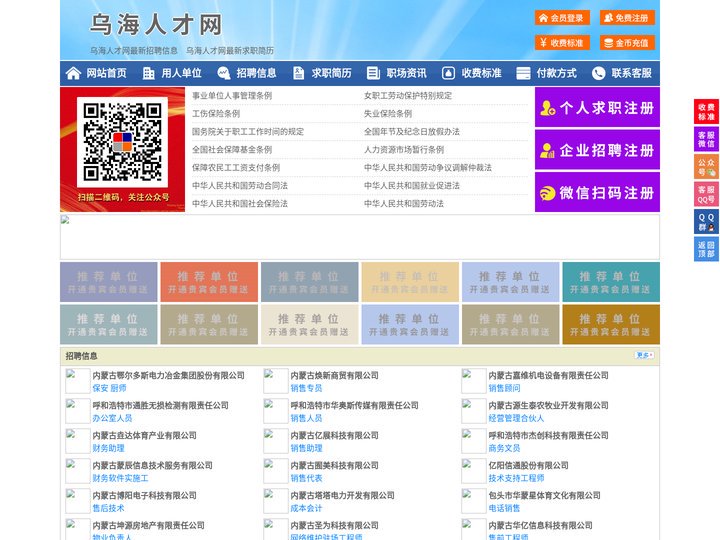The image size is (720, 540).
Task: Click the dark gold 推荐单位 banner in bottom row
Action: coord(611,324)
